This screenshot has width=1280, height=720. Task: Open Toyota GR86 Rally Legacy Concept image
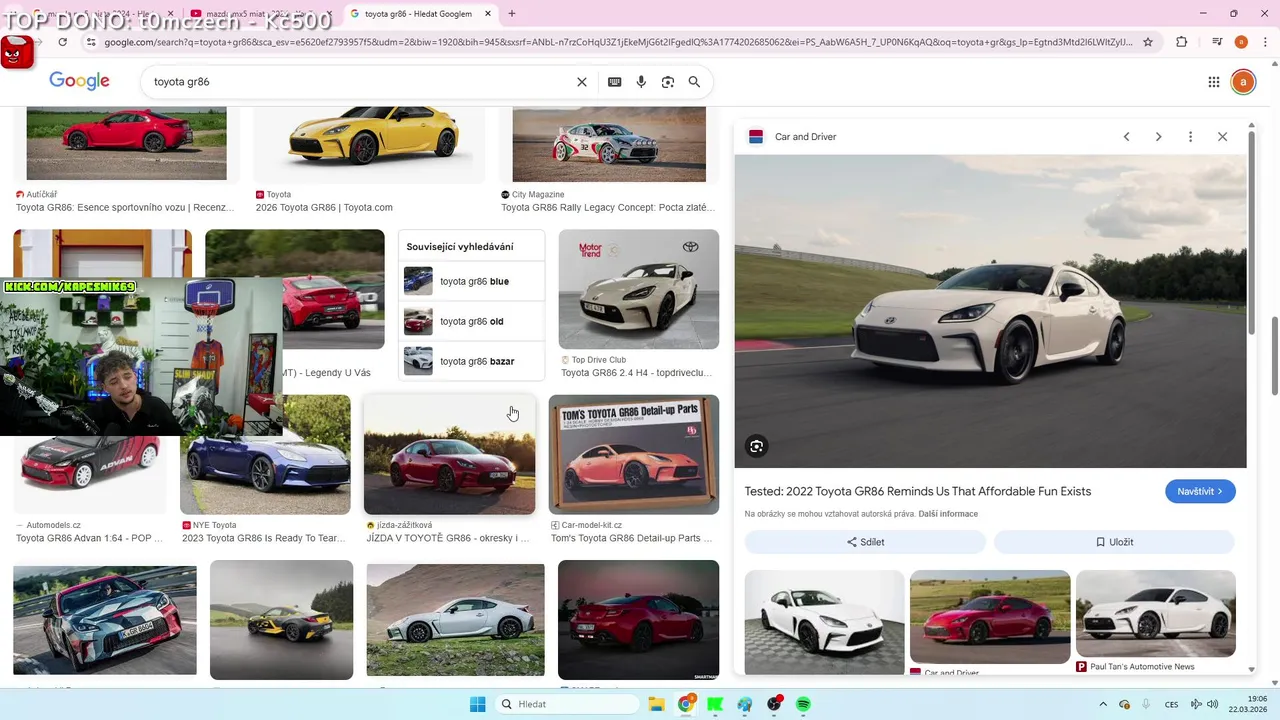(x=609, y=144)
